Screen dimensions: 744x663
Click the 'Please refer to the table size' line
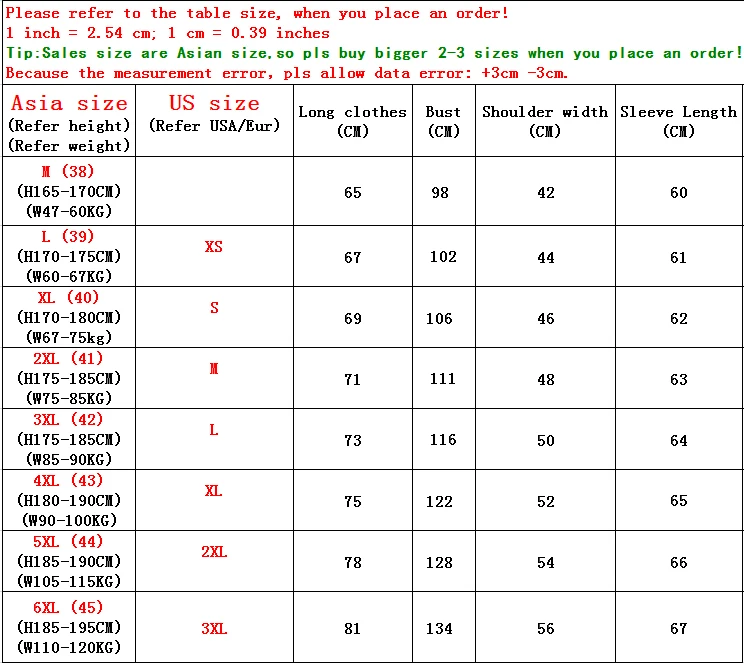257,13
